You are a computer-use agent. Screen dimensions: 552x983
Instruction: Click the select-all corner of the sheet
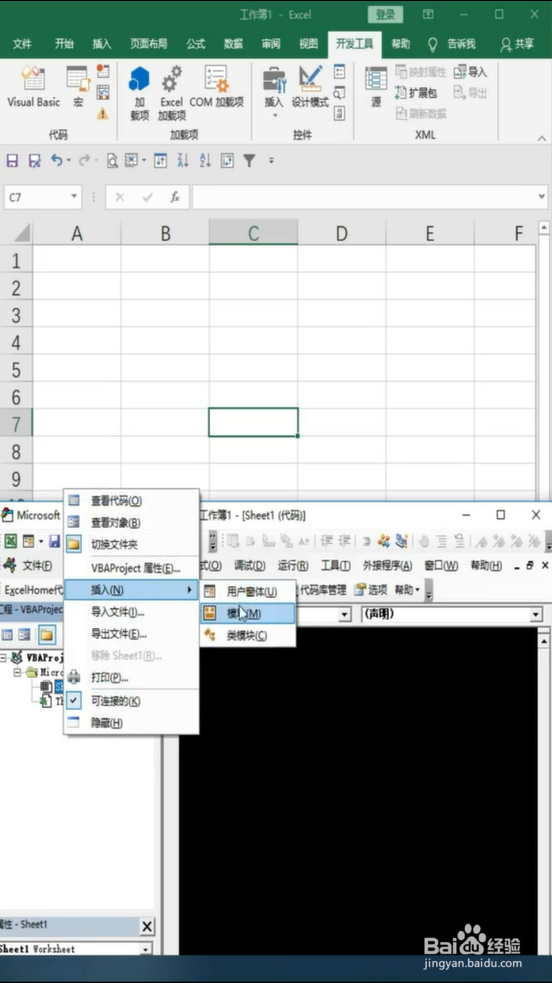click(x=22, y=234)
